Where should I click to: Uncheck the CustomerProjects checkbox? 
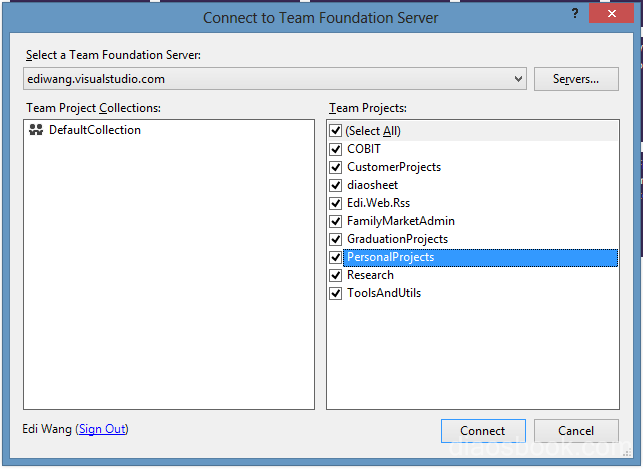point(335,167)
